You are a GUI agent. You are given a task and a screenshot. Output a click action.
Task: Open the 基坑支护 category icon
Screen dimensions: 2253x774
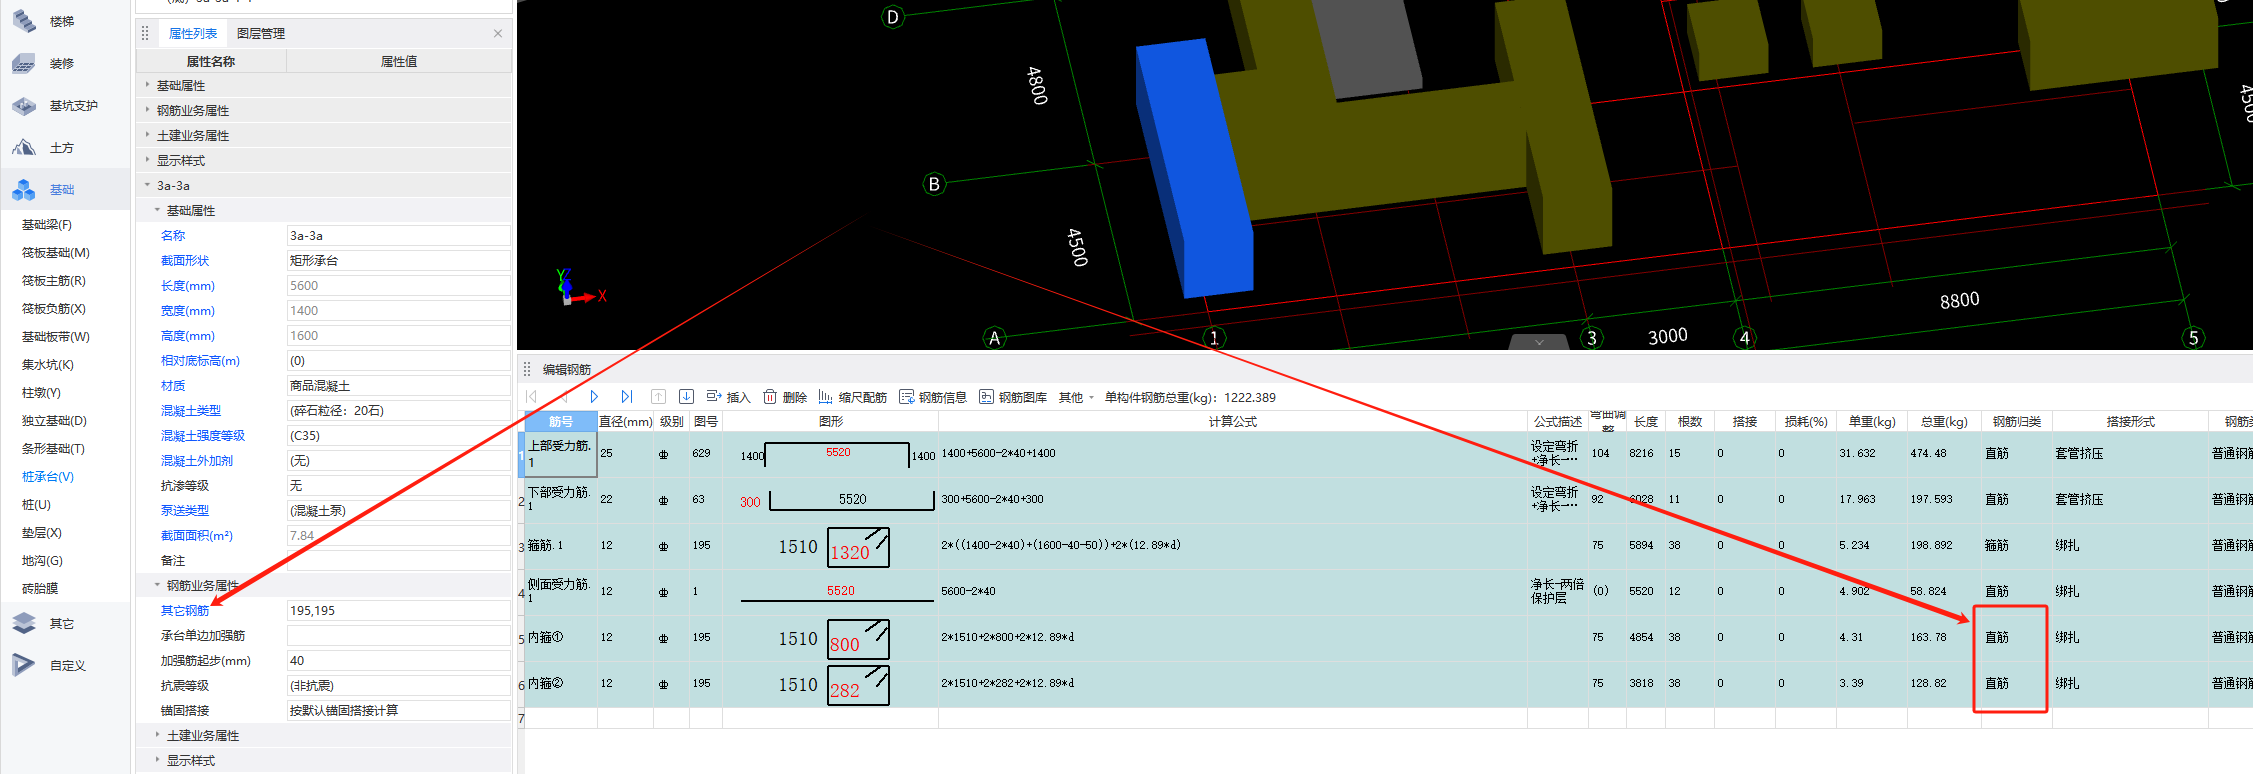25,105
